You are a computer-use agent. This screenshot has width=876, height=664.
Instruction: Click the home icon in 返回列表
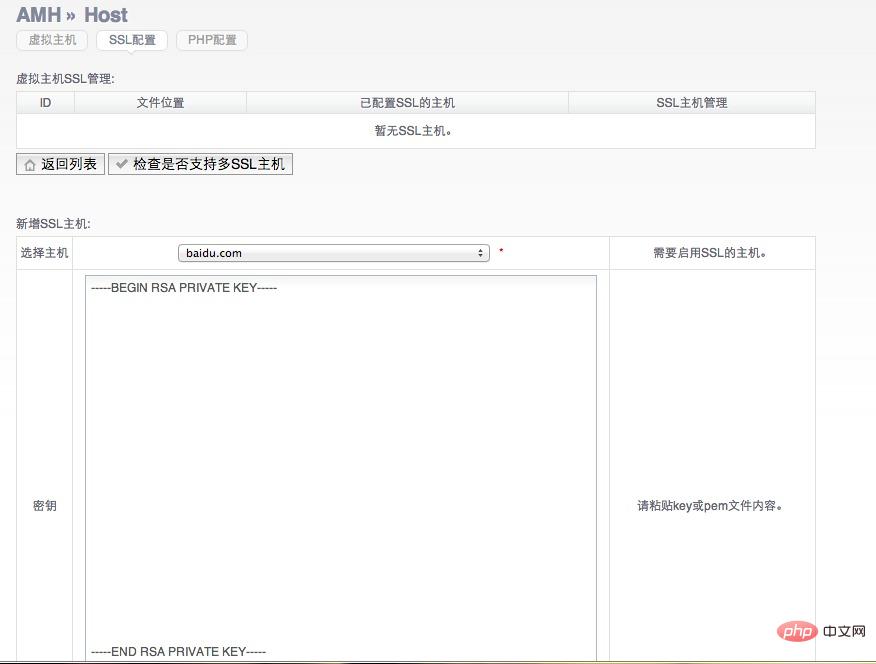click(30, 165)
